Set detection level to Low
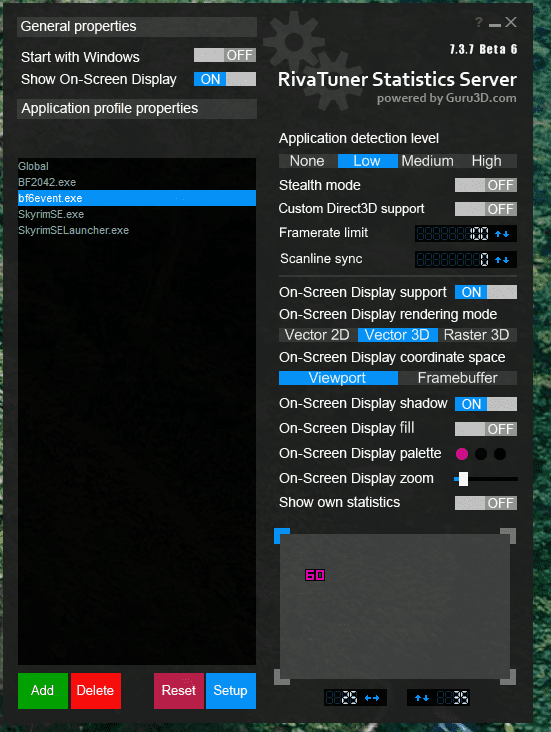Viewport: 551px width, 732px height. click(367, 161)
